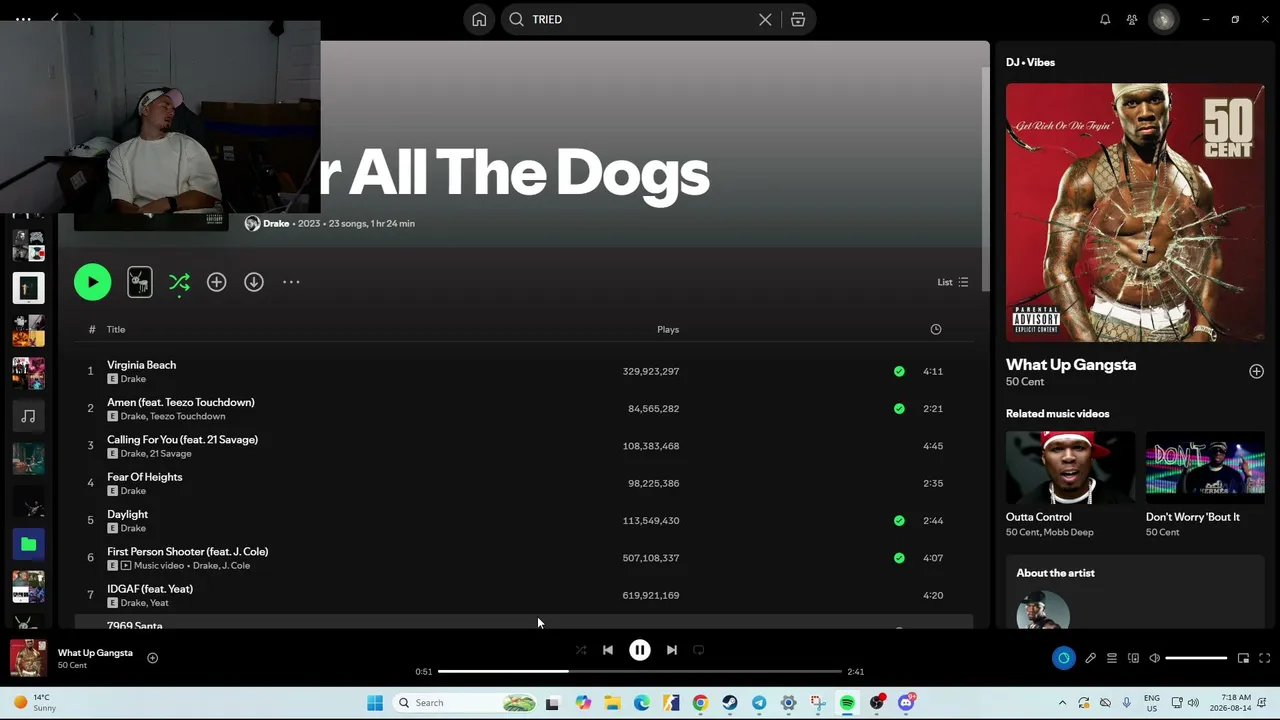
Task: Open the Outta Control music video
Action: tap(1070, 467)
